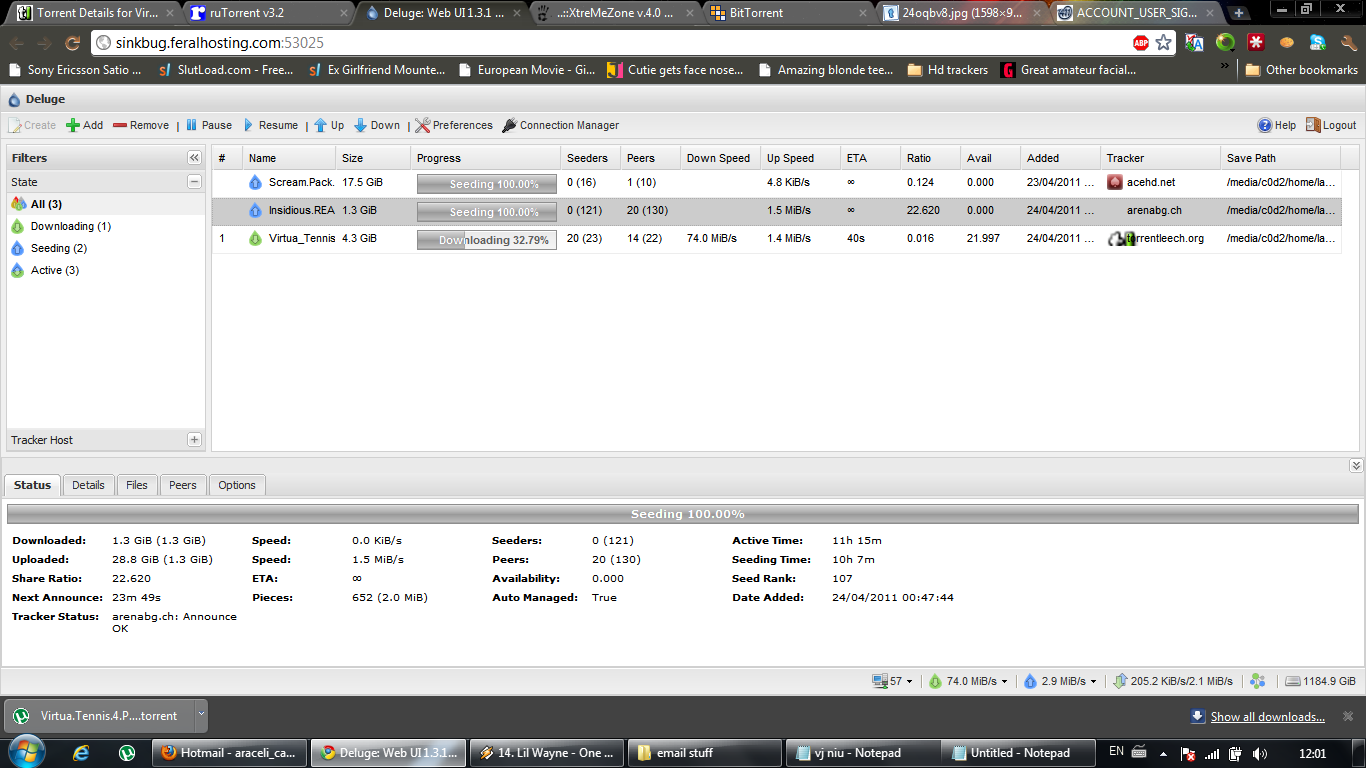Open Deluge Preferences
Screen dimensions: 1366x768
click(454, 125)
